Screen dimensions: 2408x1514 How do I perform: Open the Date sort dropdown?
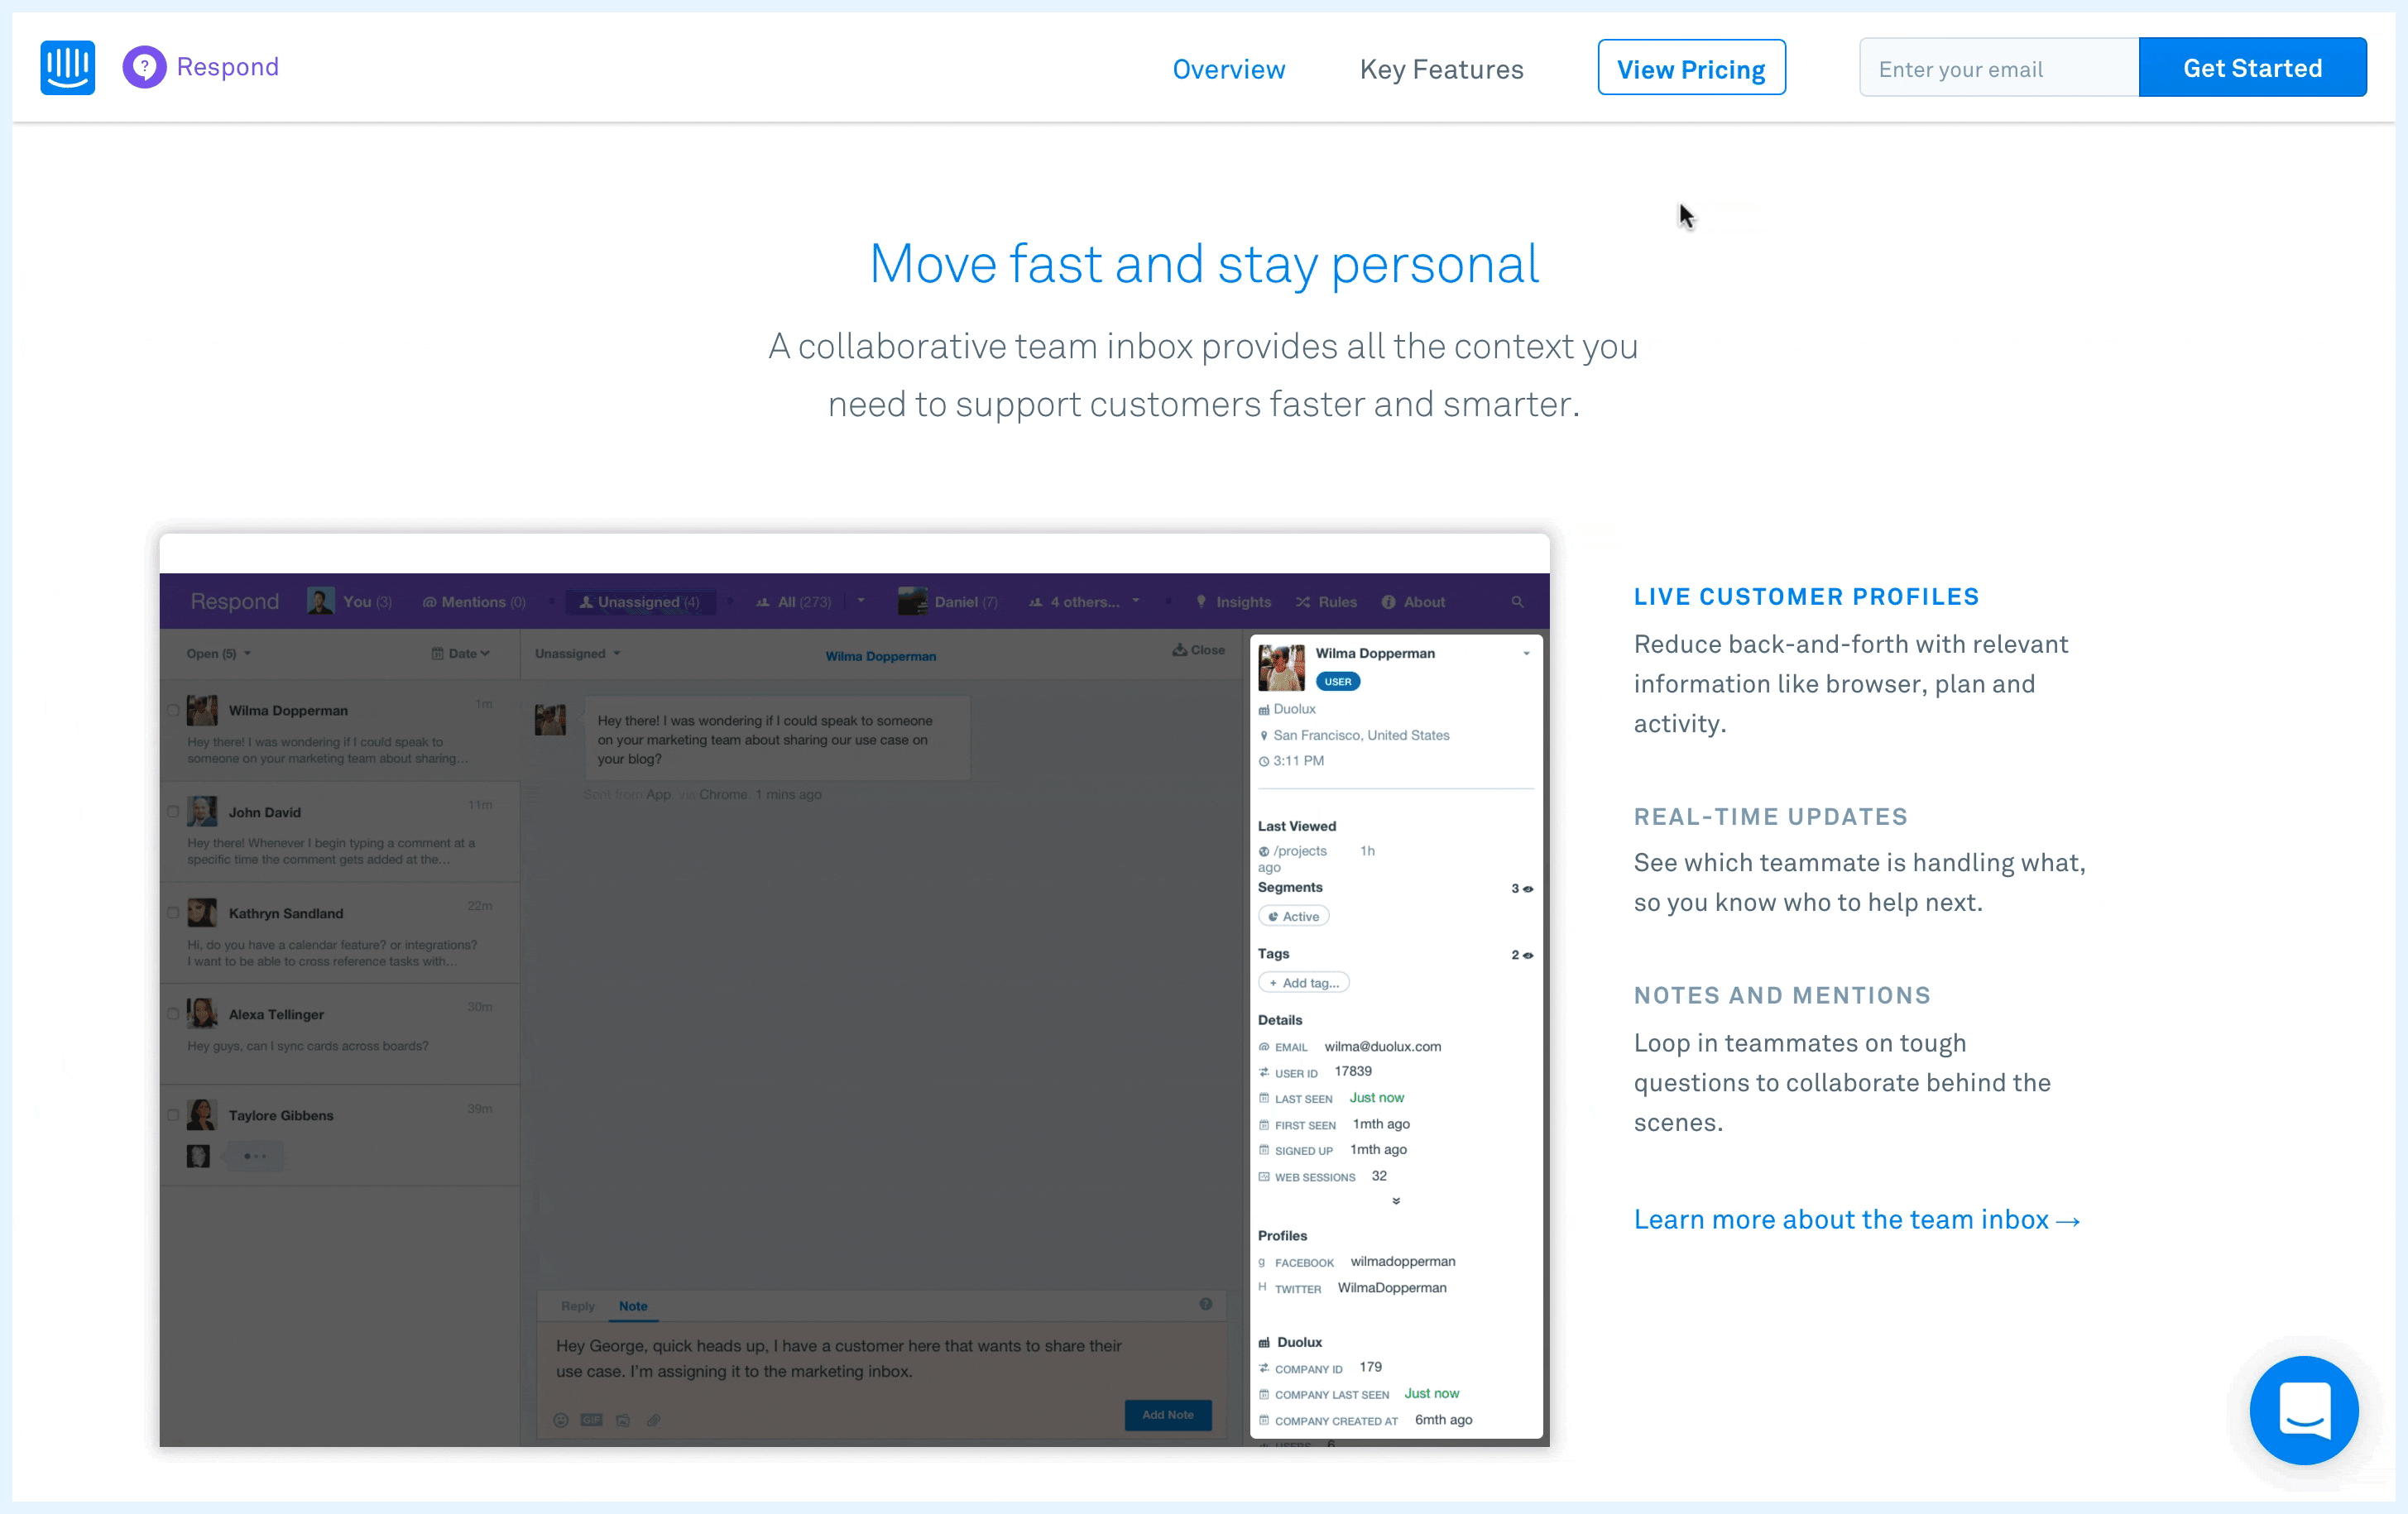(460, 654)
